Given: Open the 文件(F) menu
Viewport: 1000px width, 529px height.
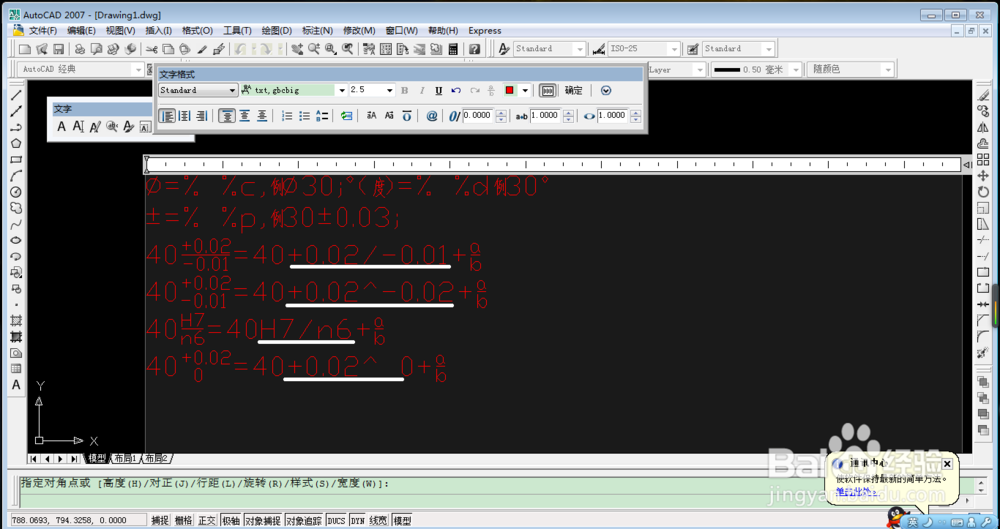Looking at the screenshot, I should click(x=43, y=31).
